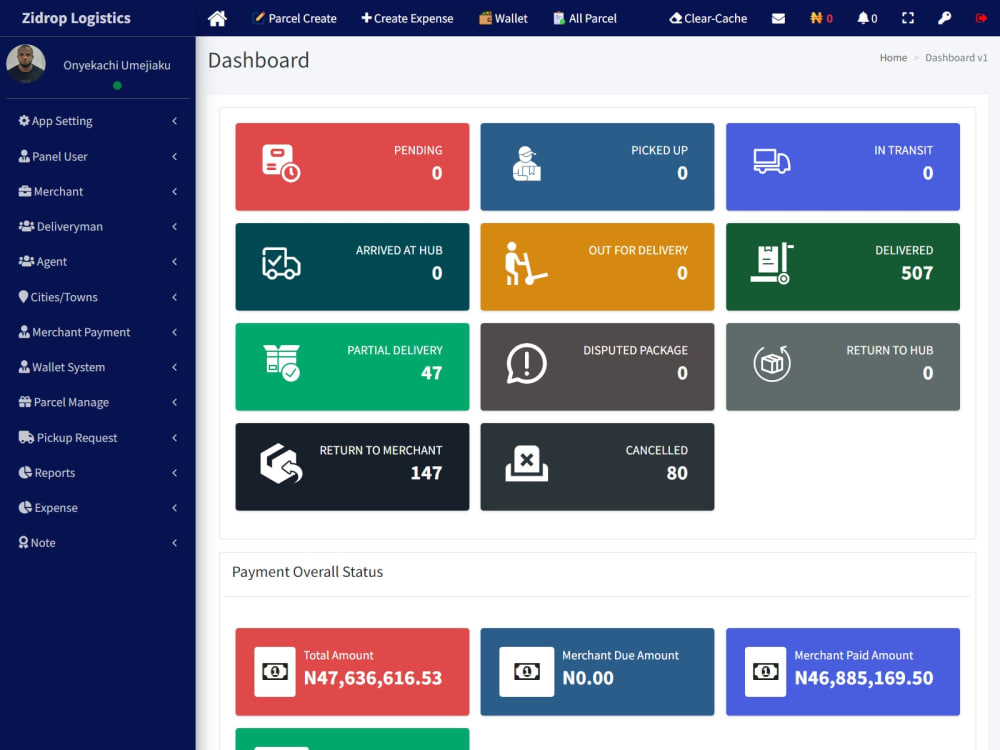This screenshot has width=1000, height=750.
Task: Expand the Wallet System chevron
Action: [x=174, y=367]
